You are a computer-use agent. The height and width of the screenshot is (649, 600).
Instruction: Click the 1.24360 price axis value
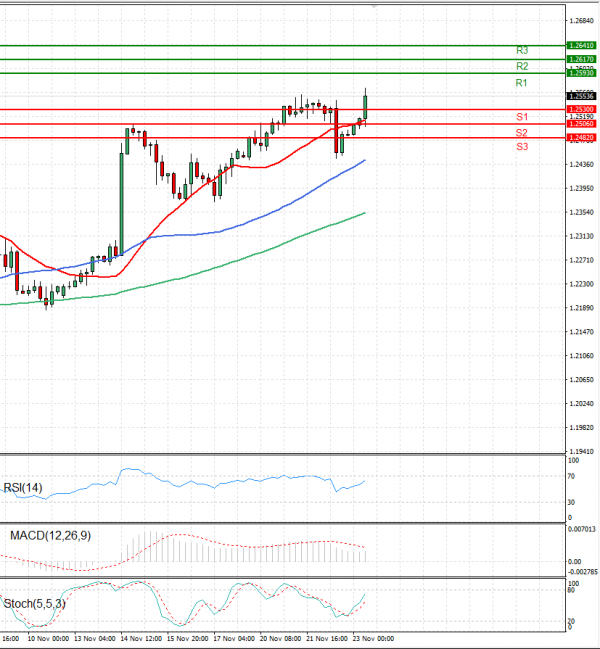[581, 164]
